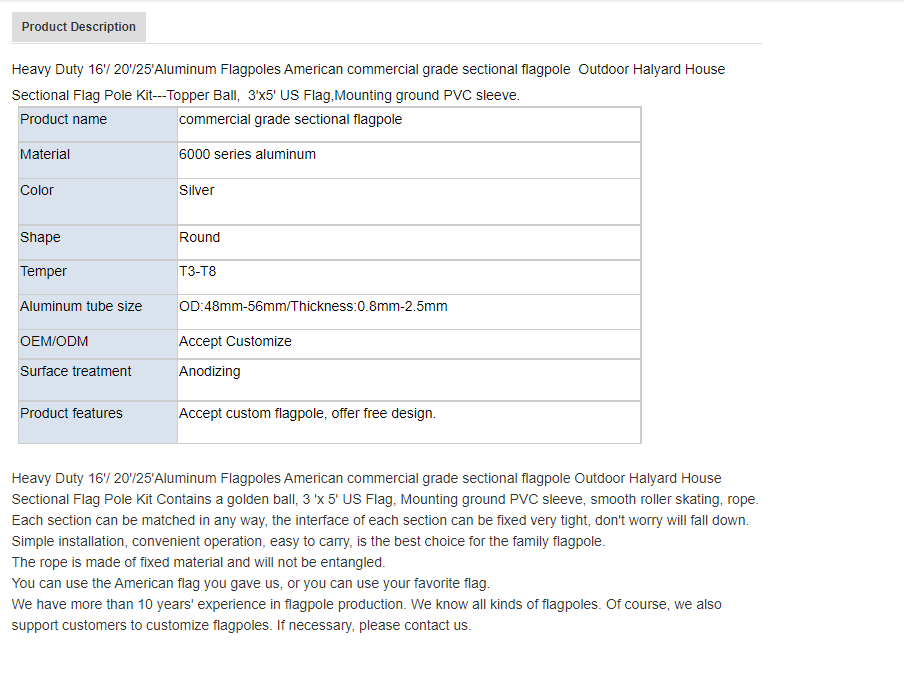Open the Product Description tab
Viewport: 904px width, 676px height.
point(78,27)
